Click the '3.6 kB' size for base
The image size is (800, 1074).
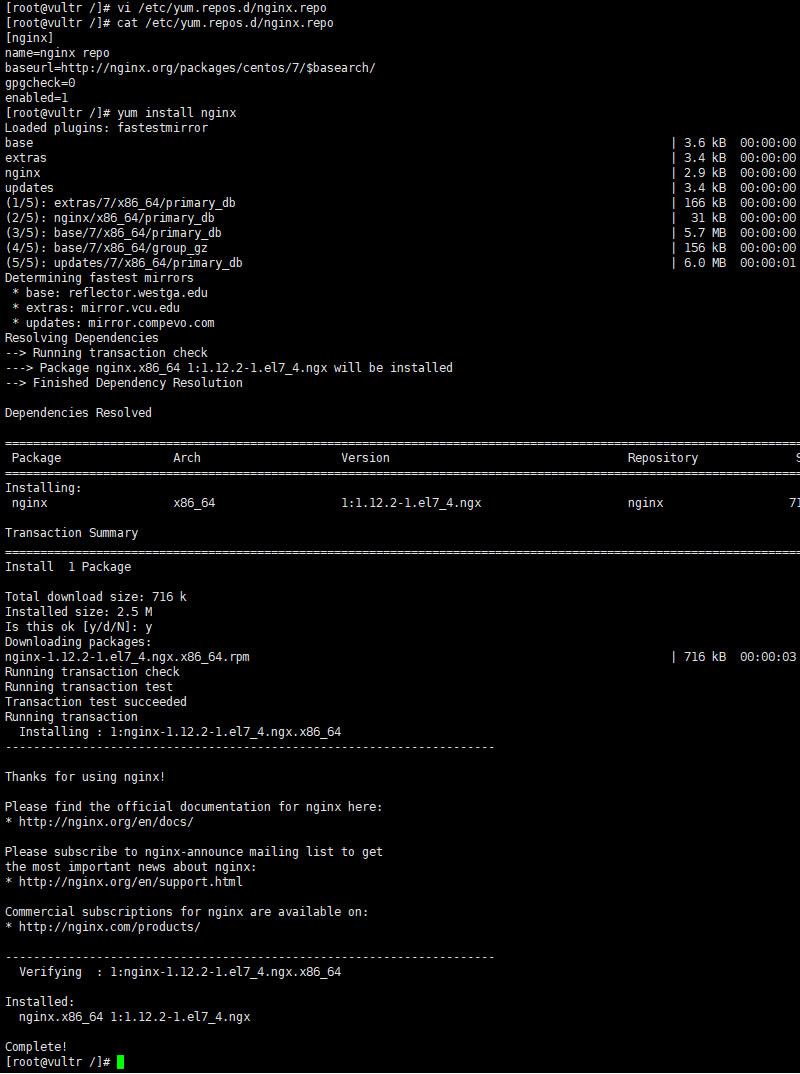tap(705, 143)
